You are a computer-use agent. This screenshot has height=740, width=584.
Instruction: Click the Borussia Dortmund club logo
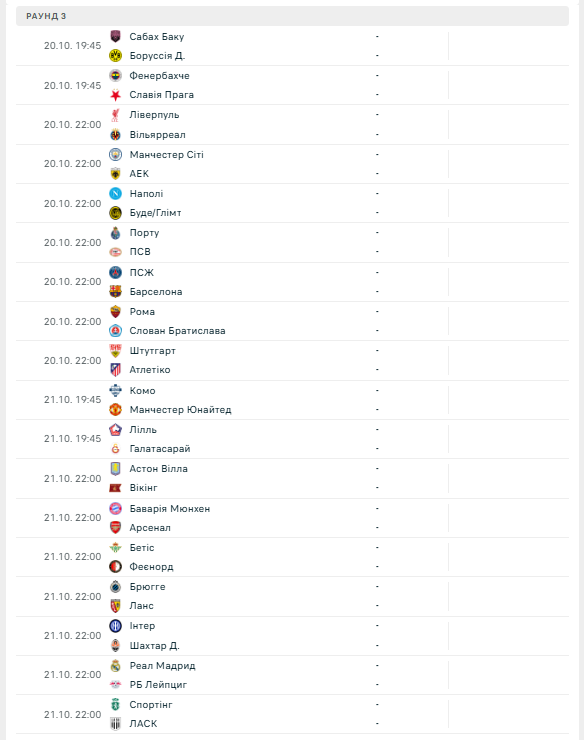tap(115, 56)
